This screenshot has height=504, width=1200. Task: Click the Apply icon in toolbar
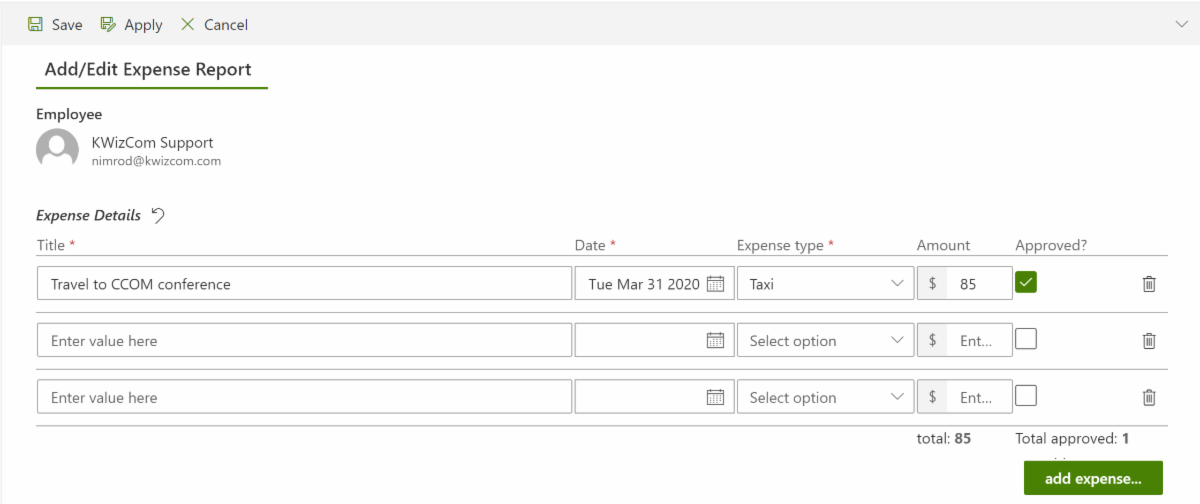pyautogui.click(x=108, y=24)
